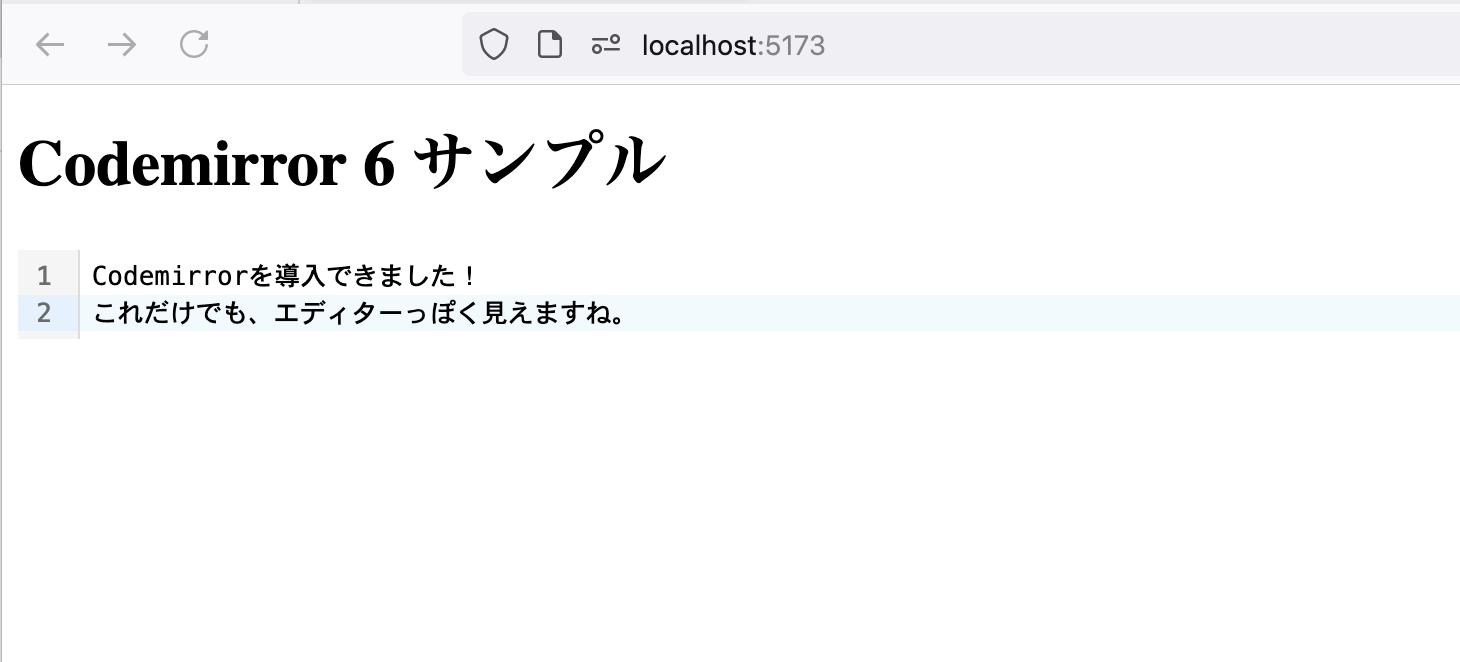Click the tracking protection shield icon
Screen dimensions: 1460x662
coord(494,44)
